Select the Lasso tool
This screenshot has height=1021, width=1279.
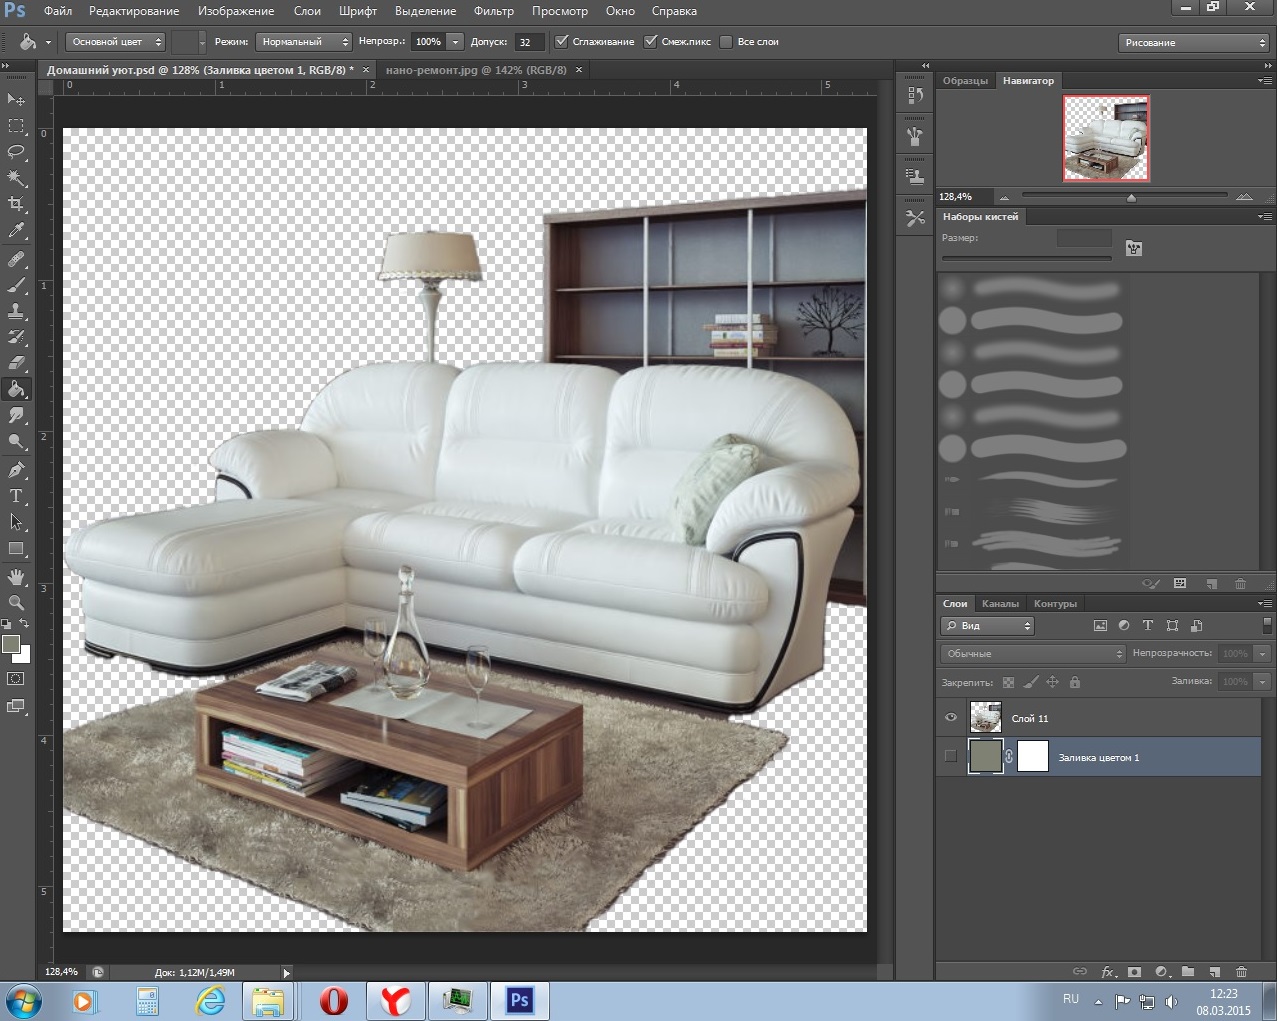(x=16, y=152)
